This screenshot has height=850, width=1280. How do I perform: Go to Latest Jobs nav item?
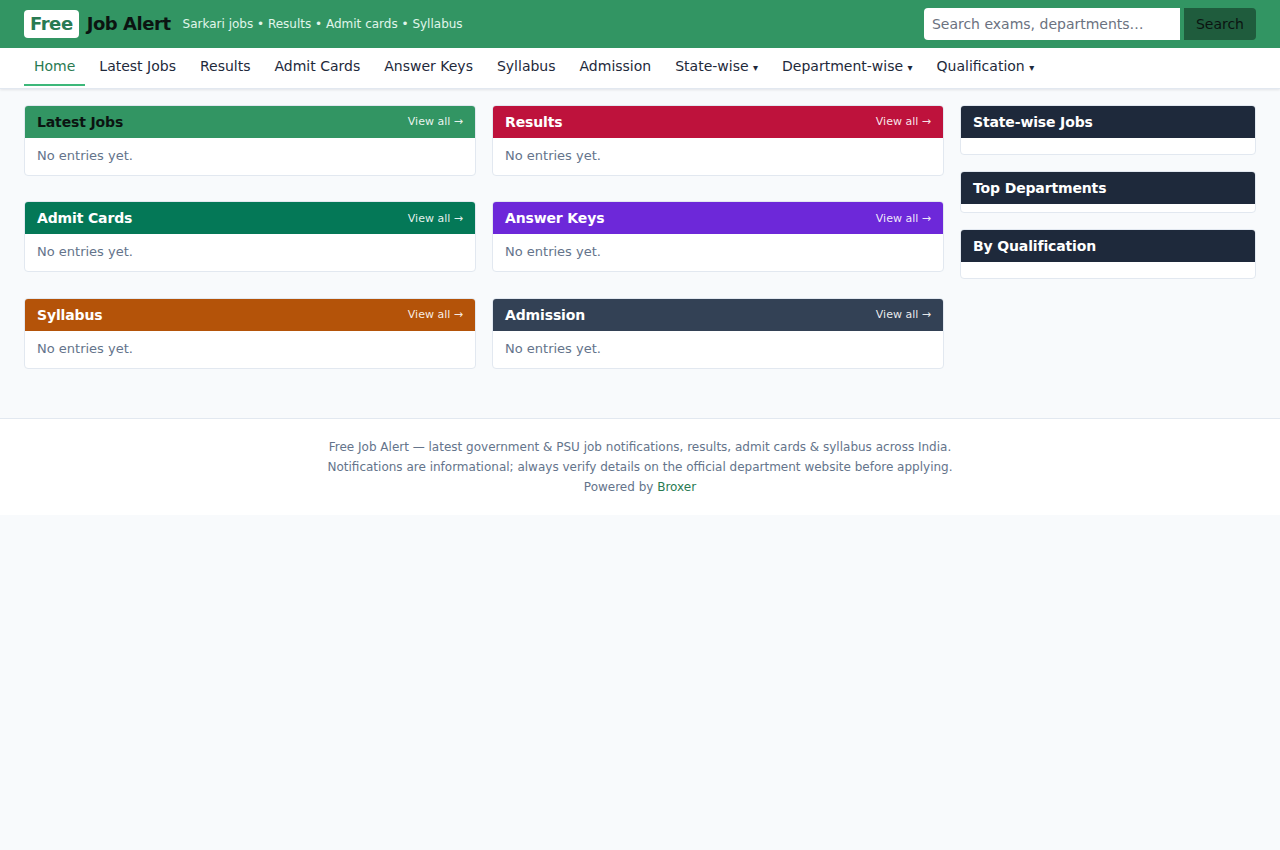click(137, 66)
